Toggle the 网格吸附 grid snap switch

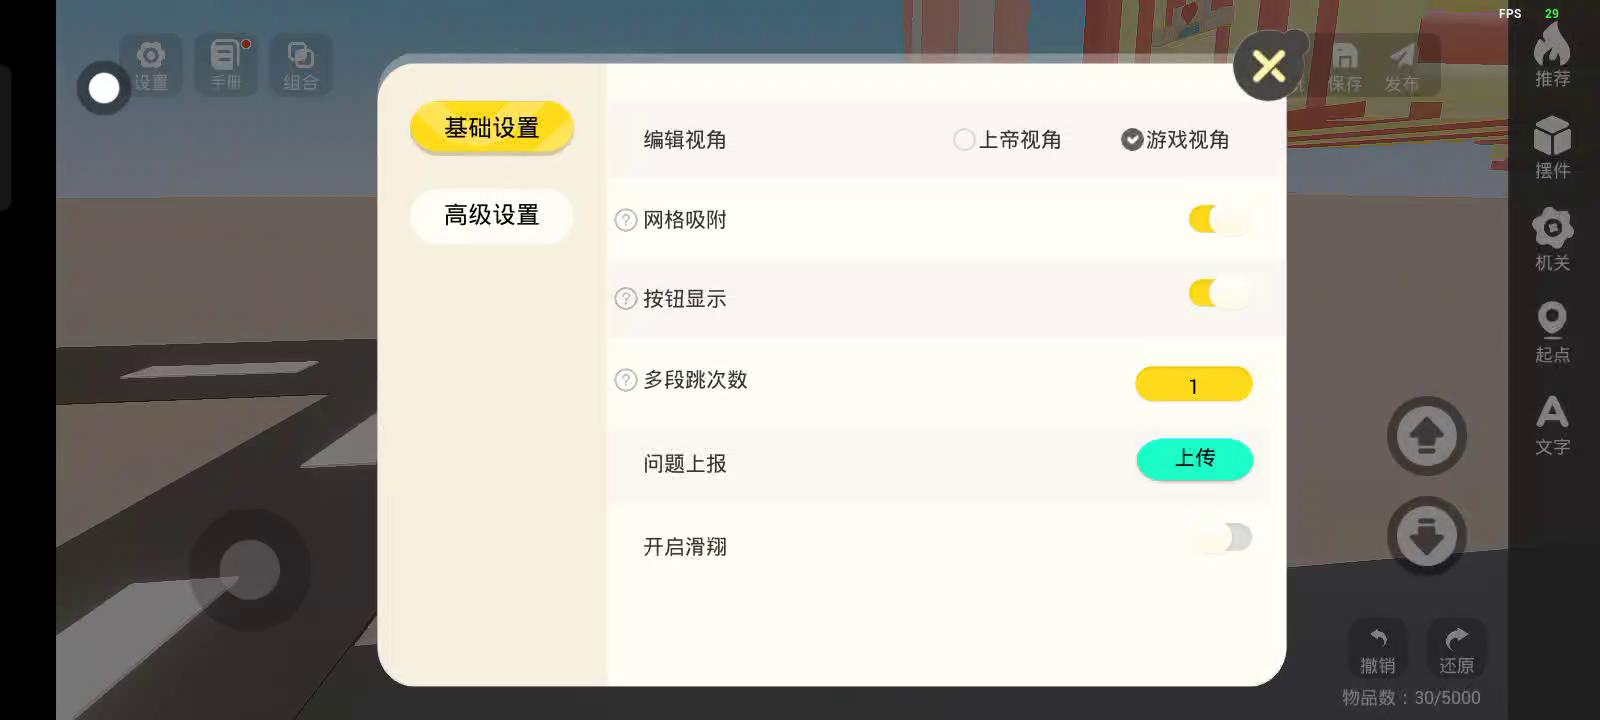coord(1219,219)
